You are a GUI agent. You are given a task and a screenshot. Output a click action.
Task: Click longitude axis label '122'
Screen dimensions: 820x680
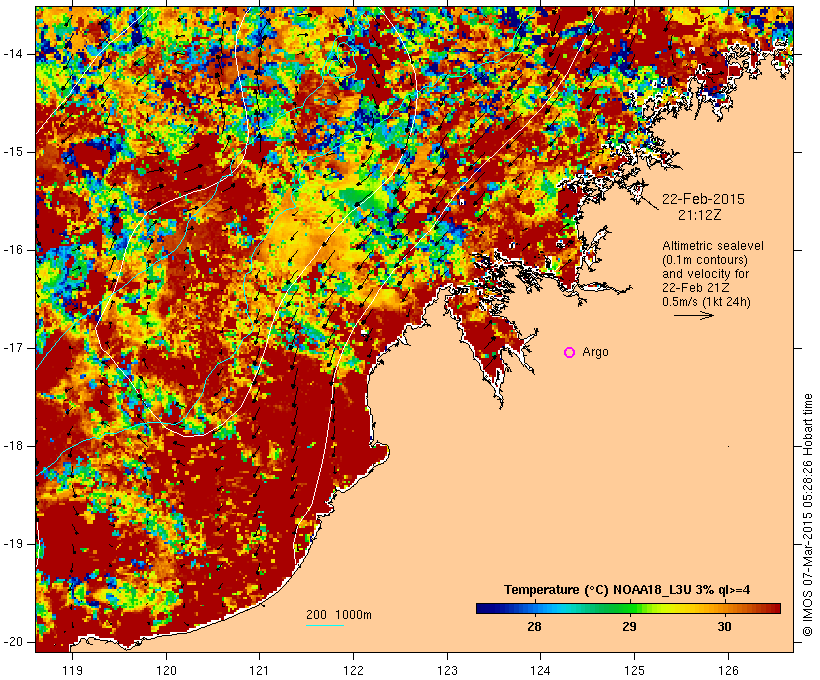coord(354,670)
